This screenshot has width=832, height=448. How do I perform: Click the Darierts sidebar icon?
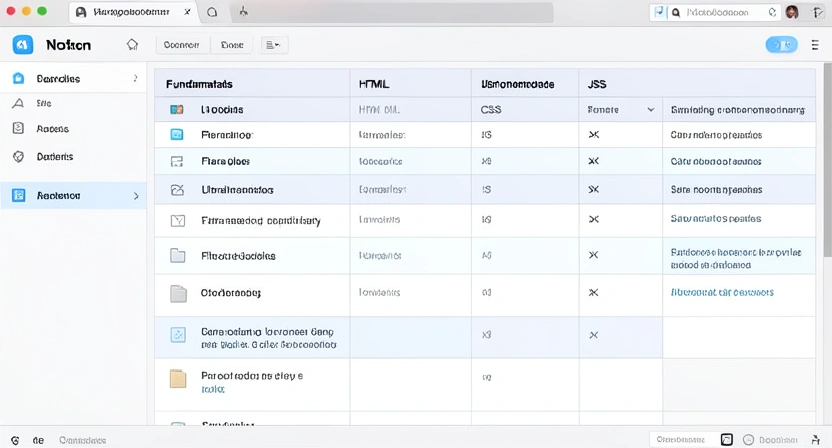point(18,157)
